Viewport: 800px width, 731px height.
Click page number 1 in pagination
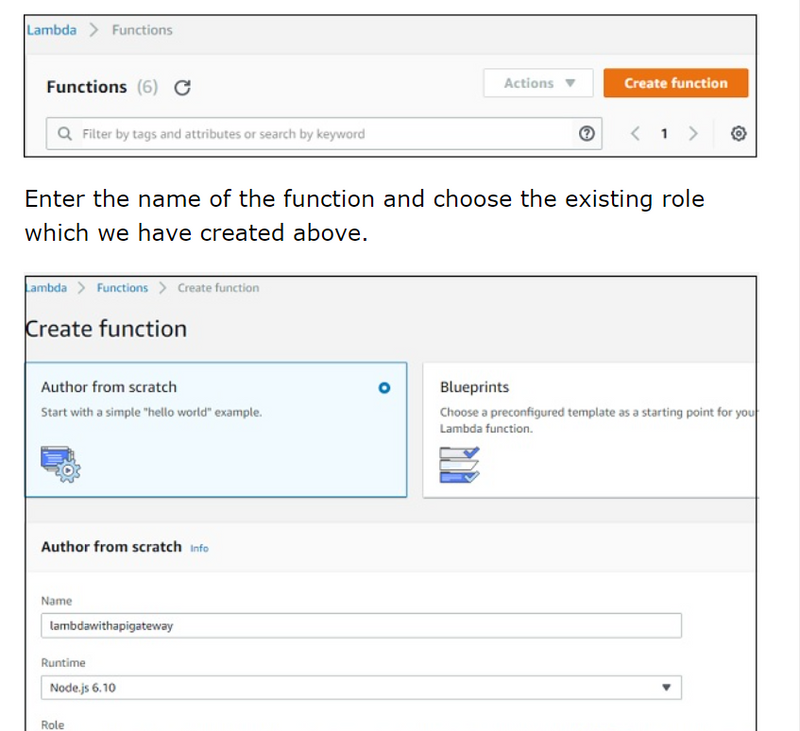click(x=664, y=134)
